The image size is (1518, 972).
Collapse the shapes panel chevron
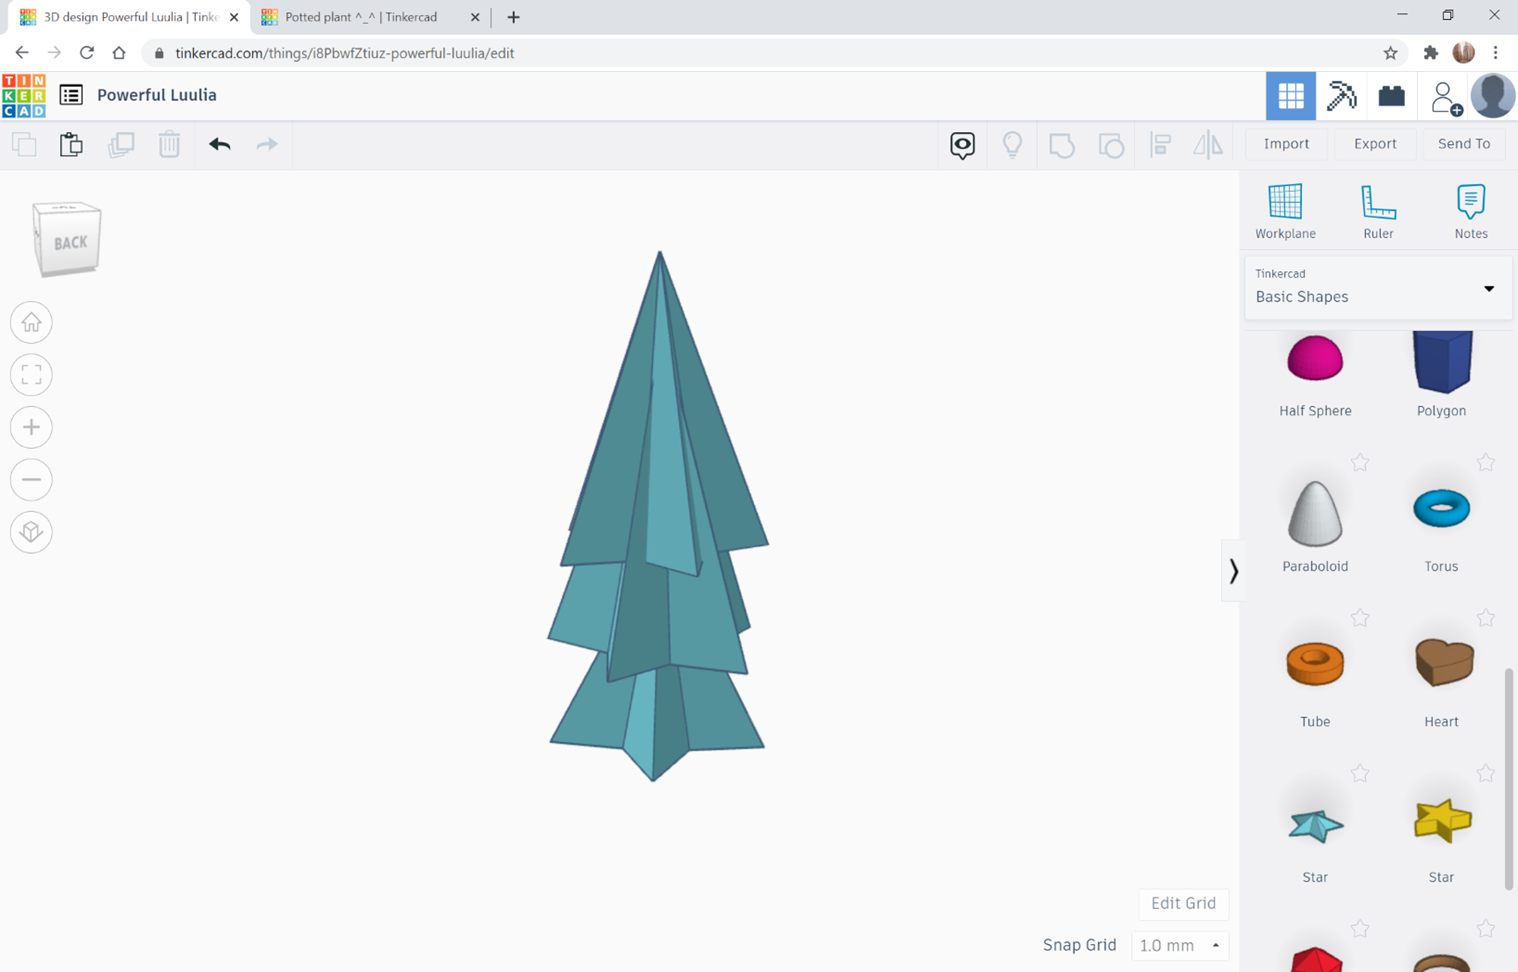coord(1233,570)
